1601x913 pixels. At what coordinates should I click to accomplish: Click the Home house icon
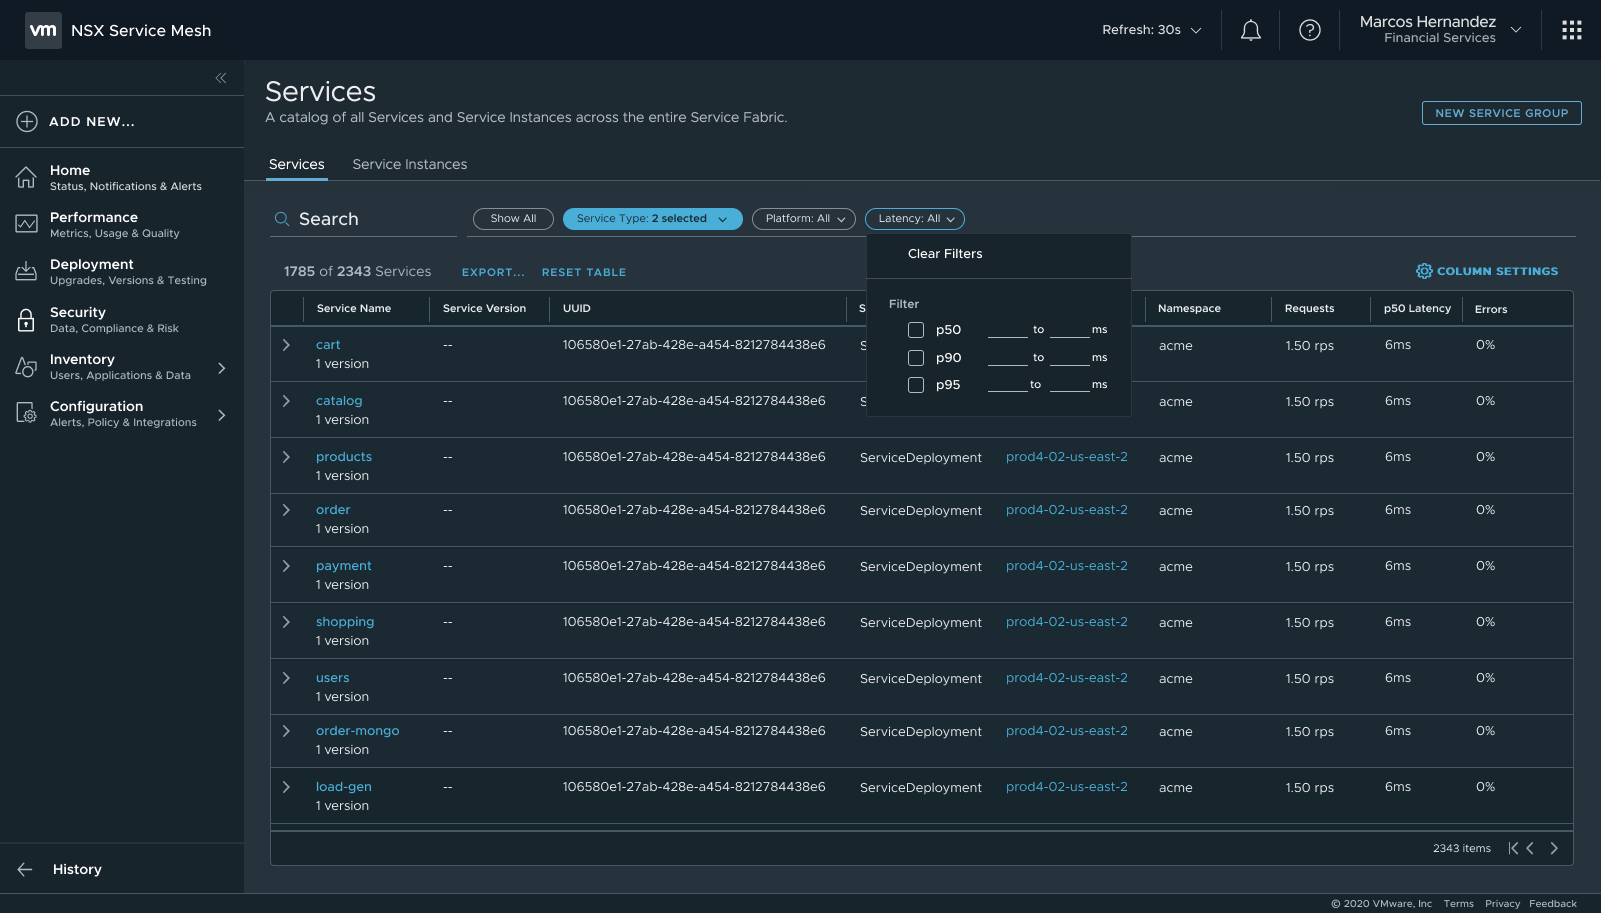coord(26,178)
